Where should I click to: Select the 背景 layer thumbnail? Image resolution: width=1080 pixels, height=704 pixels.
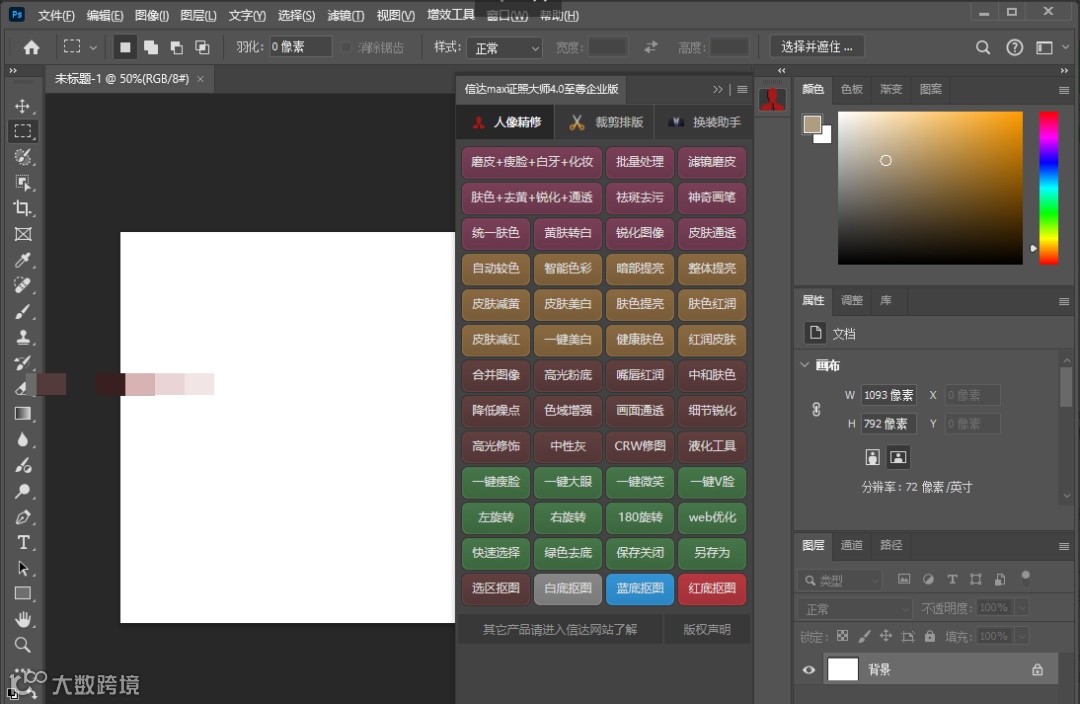[x=842, y=670]
